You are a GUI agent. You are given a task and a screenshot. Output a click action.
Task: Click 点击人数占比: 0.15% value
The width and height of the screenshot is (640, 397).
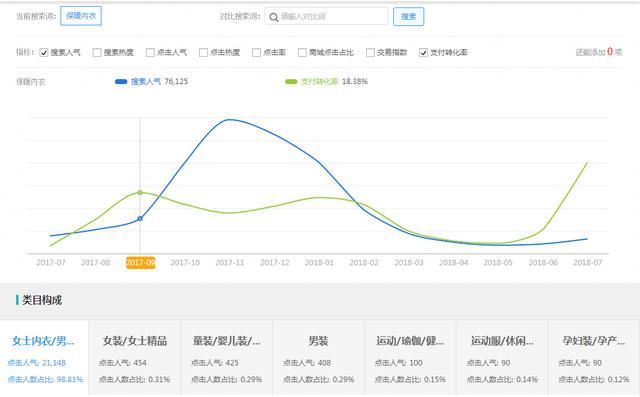point(411,379)
